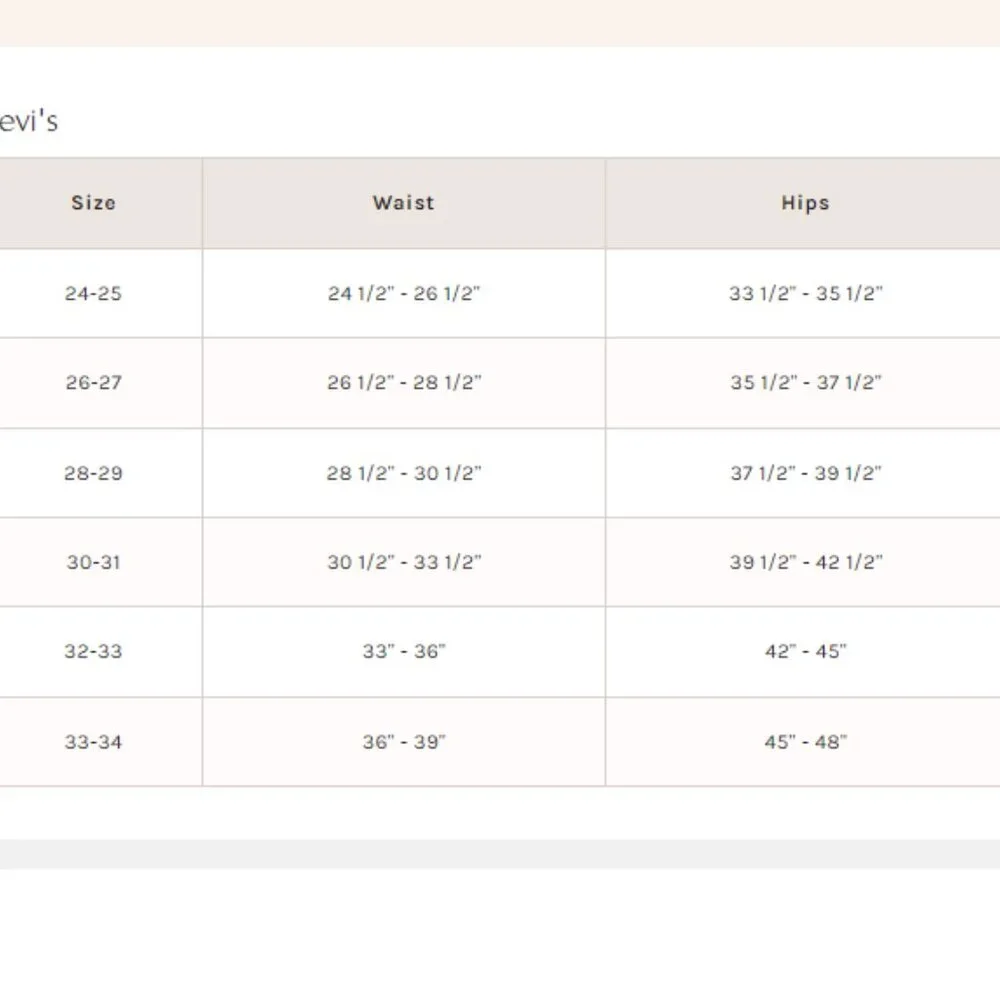Image resolution: width=1000 pixels, height=1000 pixels.
Task: Click the Levi's heading text
Action: click(x=28, y=121)
